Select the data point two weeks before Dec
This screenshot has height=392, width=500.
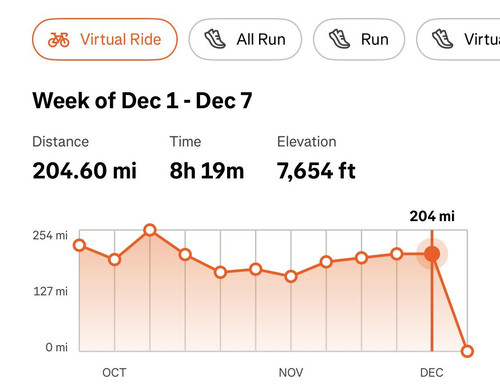click(362, 258)
